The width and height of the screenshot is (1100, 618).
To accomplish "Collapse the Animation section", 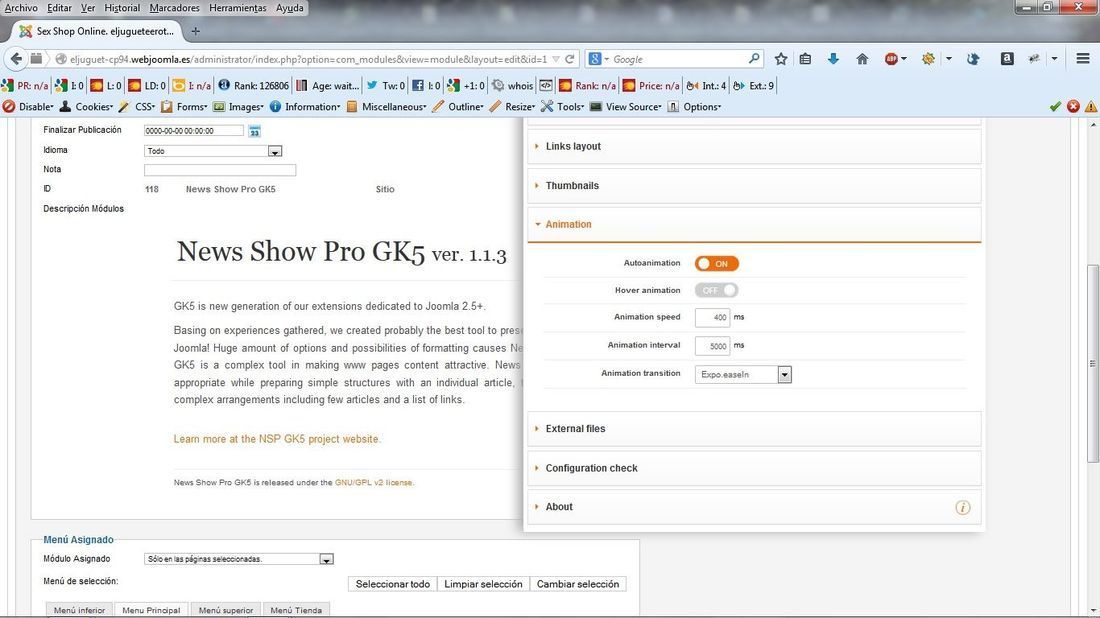I will [754, 224].
